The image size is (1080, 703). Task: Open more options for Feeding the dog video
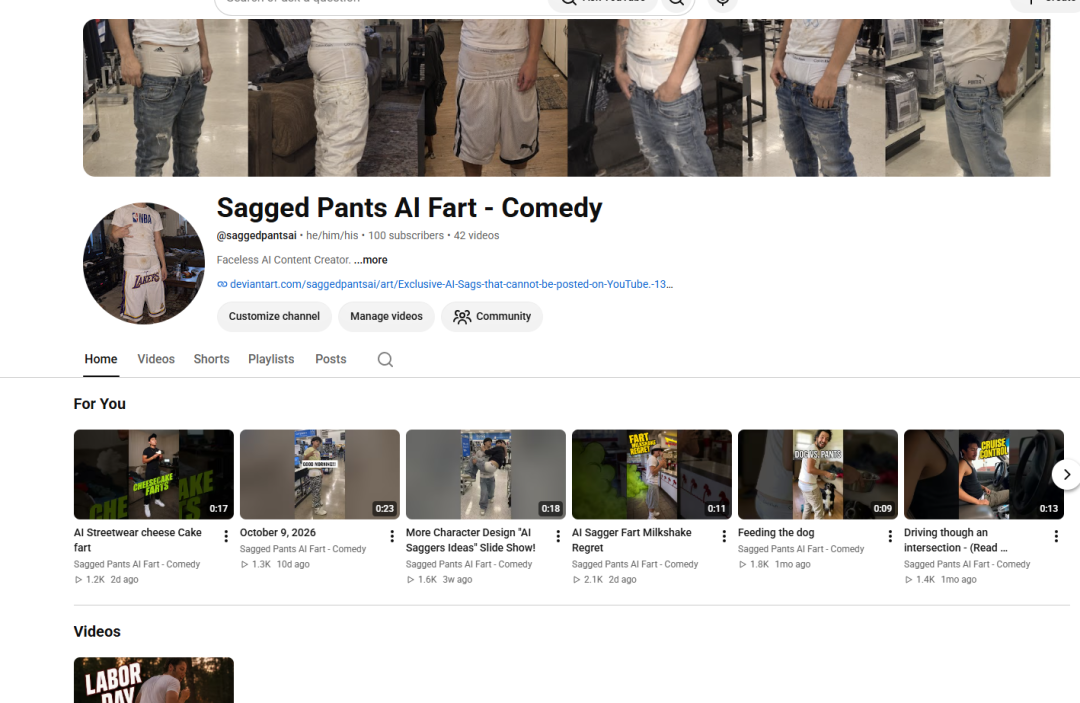pyautogui.click(x=890, y=536)
